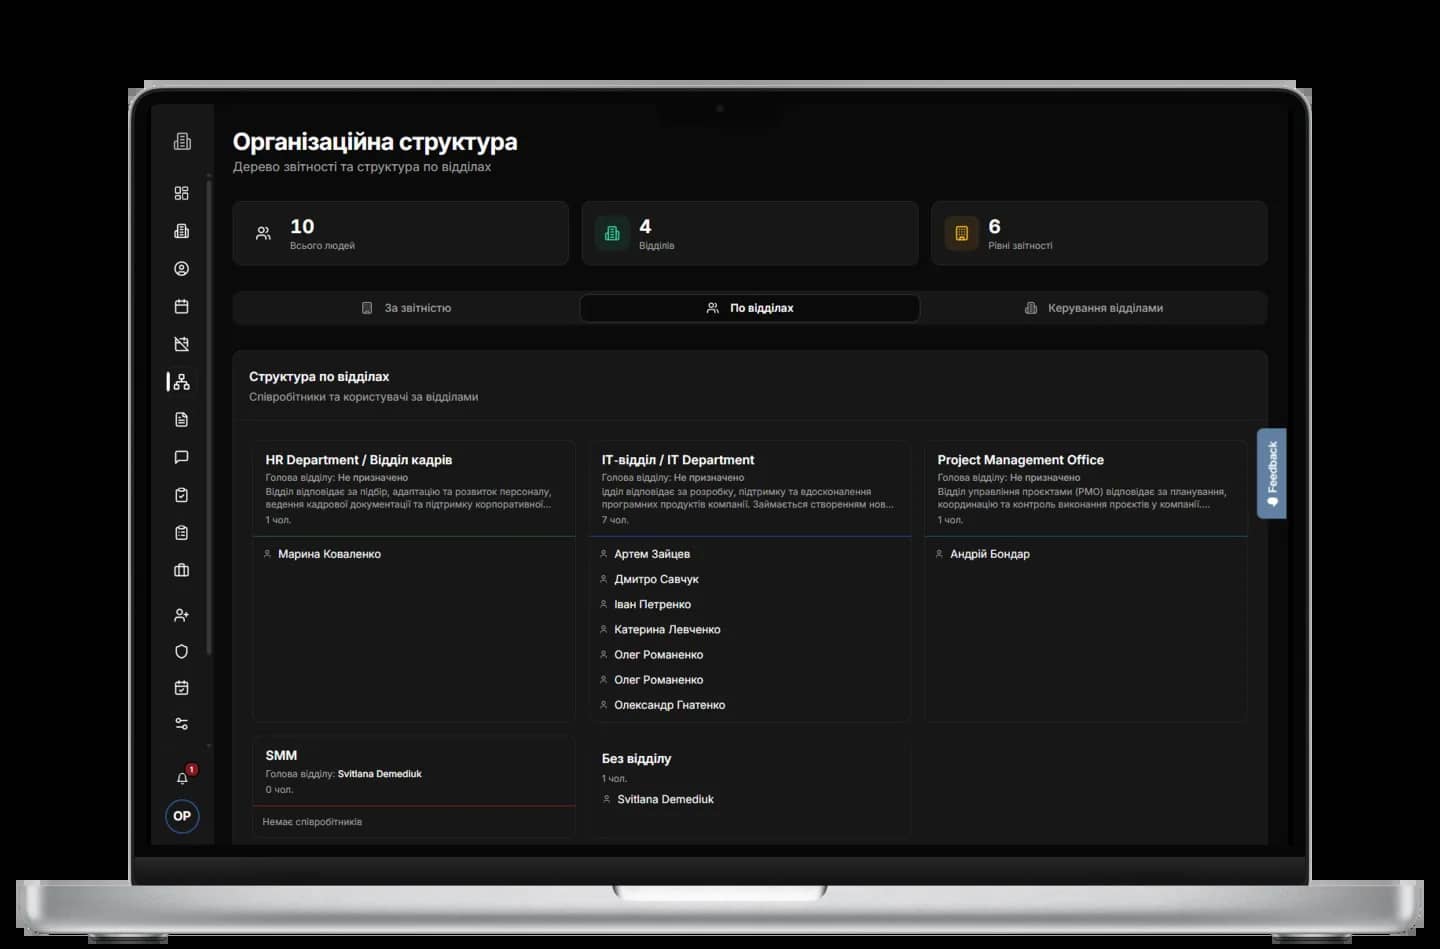Open the document page icon in sidebar
This screenshot has width=1440, height=949.
point(181,419)
